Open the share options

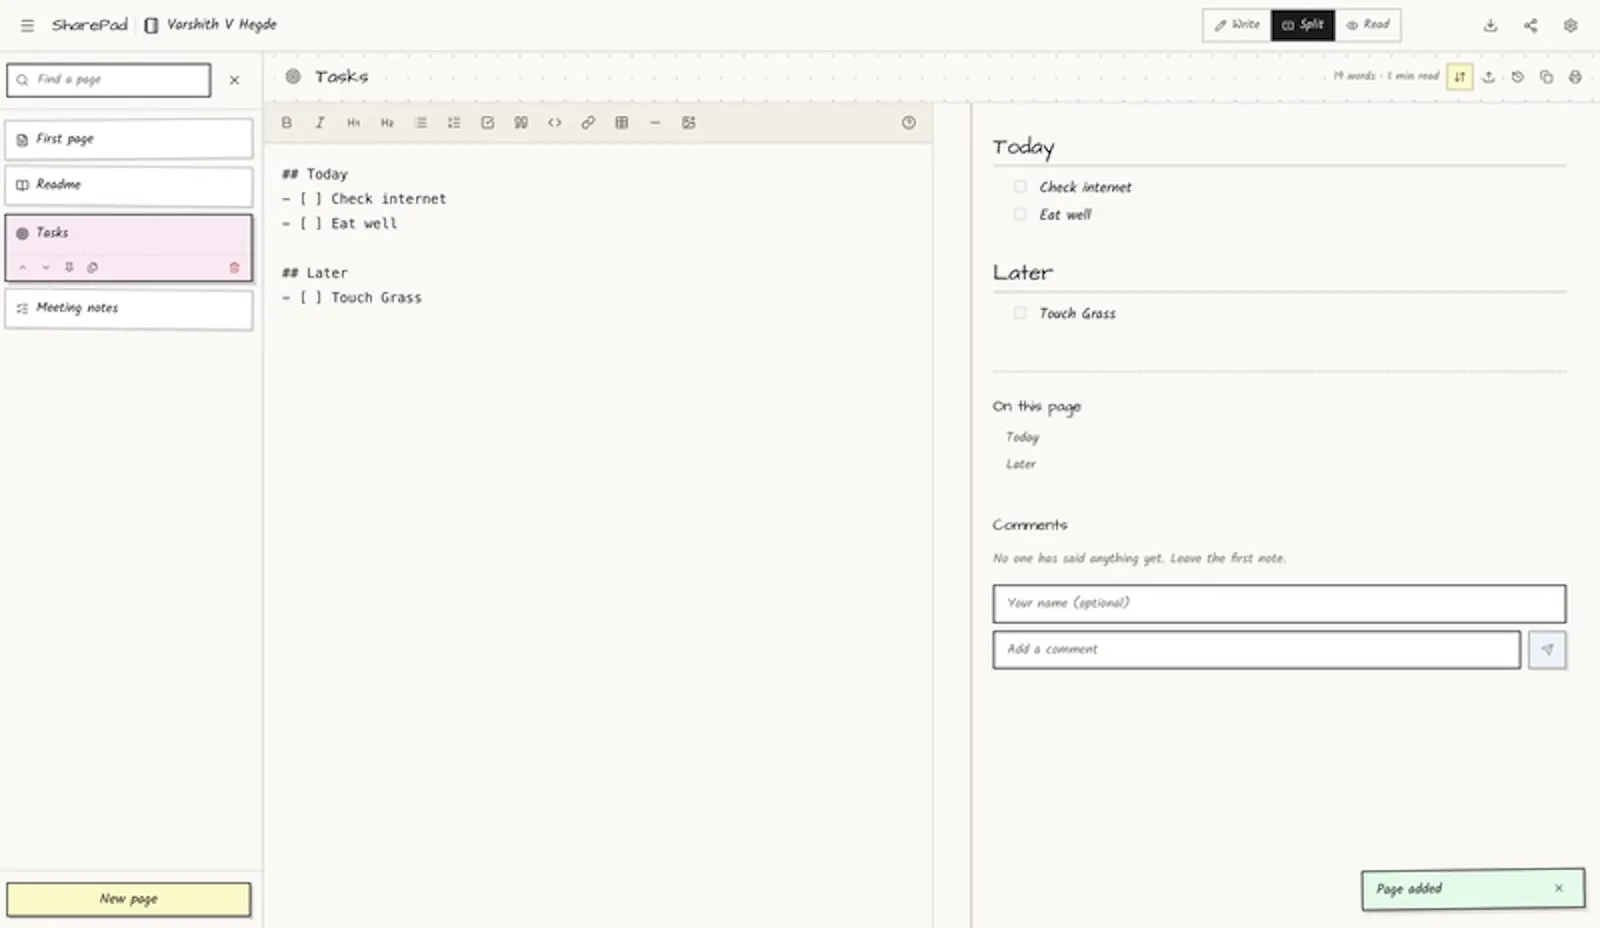(1530, 25)
